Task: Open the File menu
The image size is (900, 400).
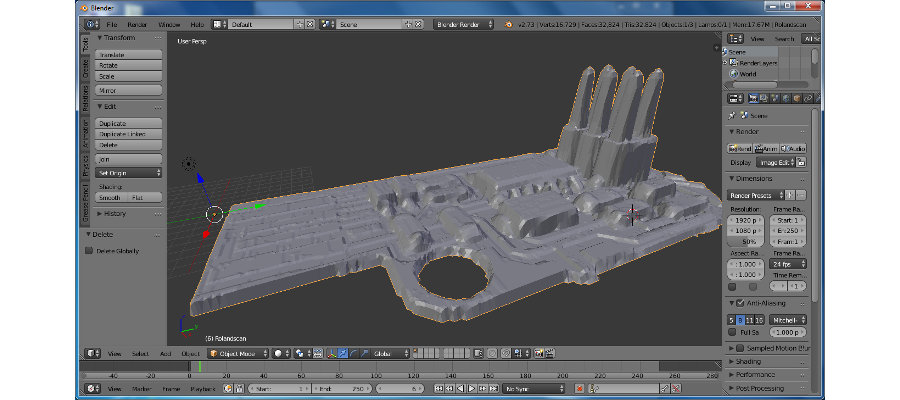Action: (111, 23)
